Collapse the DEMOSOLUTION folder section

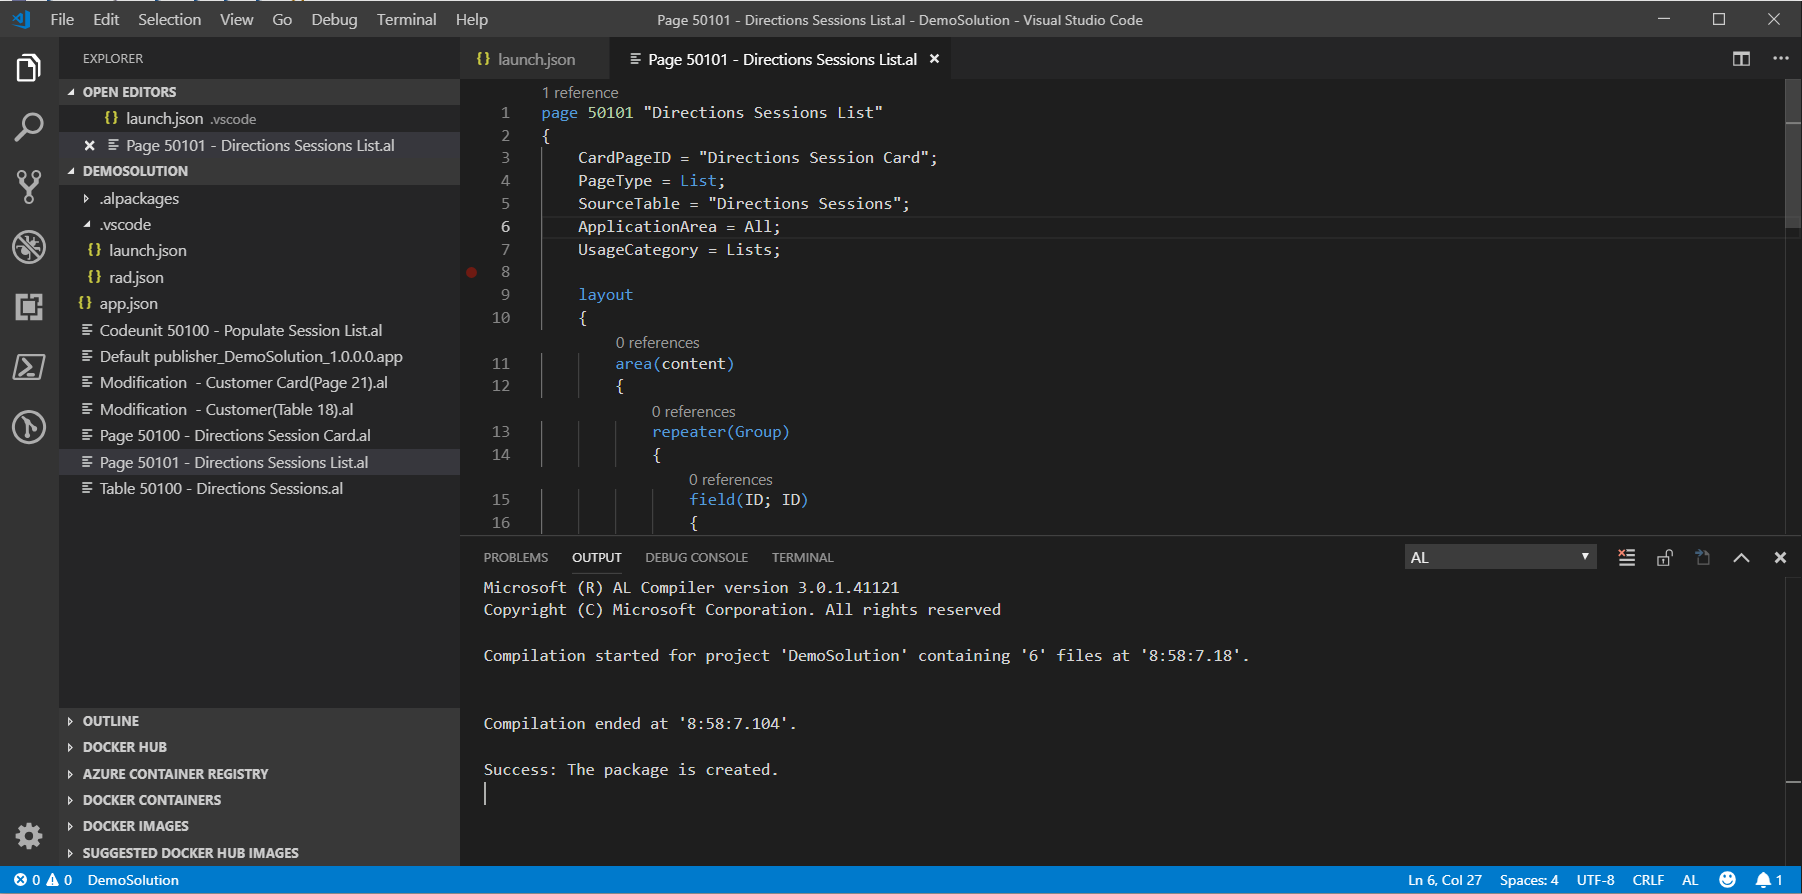pyautogui.click(x=260, y=171)
